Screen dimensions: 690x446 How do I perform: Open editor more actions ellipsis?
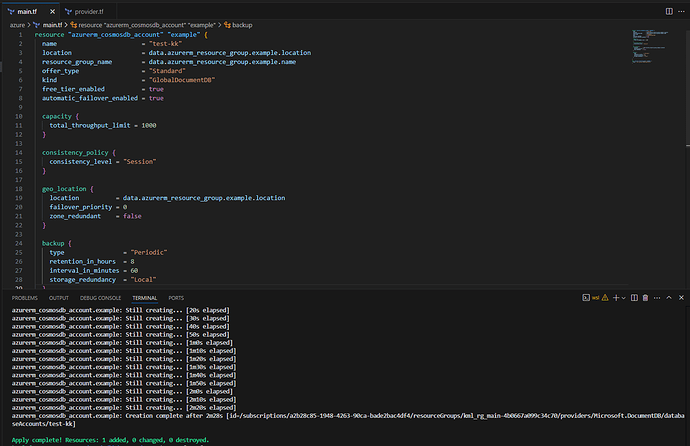click(681, 11)
